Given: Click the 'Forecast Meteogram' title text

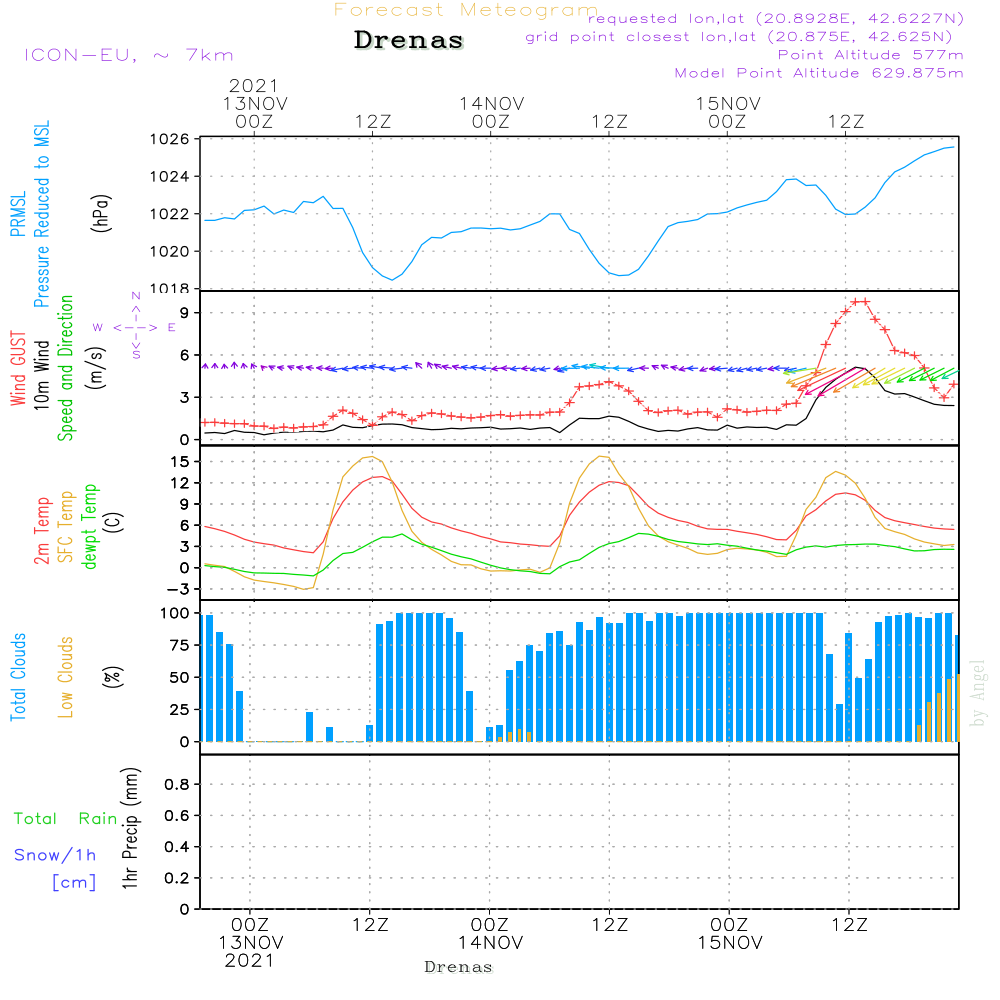Looking at the screenshot, I should [x=466, y=10].
